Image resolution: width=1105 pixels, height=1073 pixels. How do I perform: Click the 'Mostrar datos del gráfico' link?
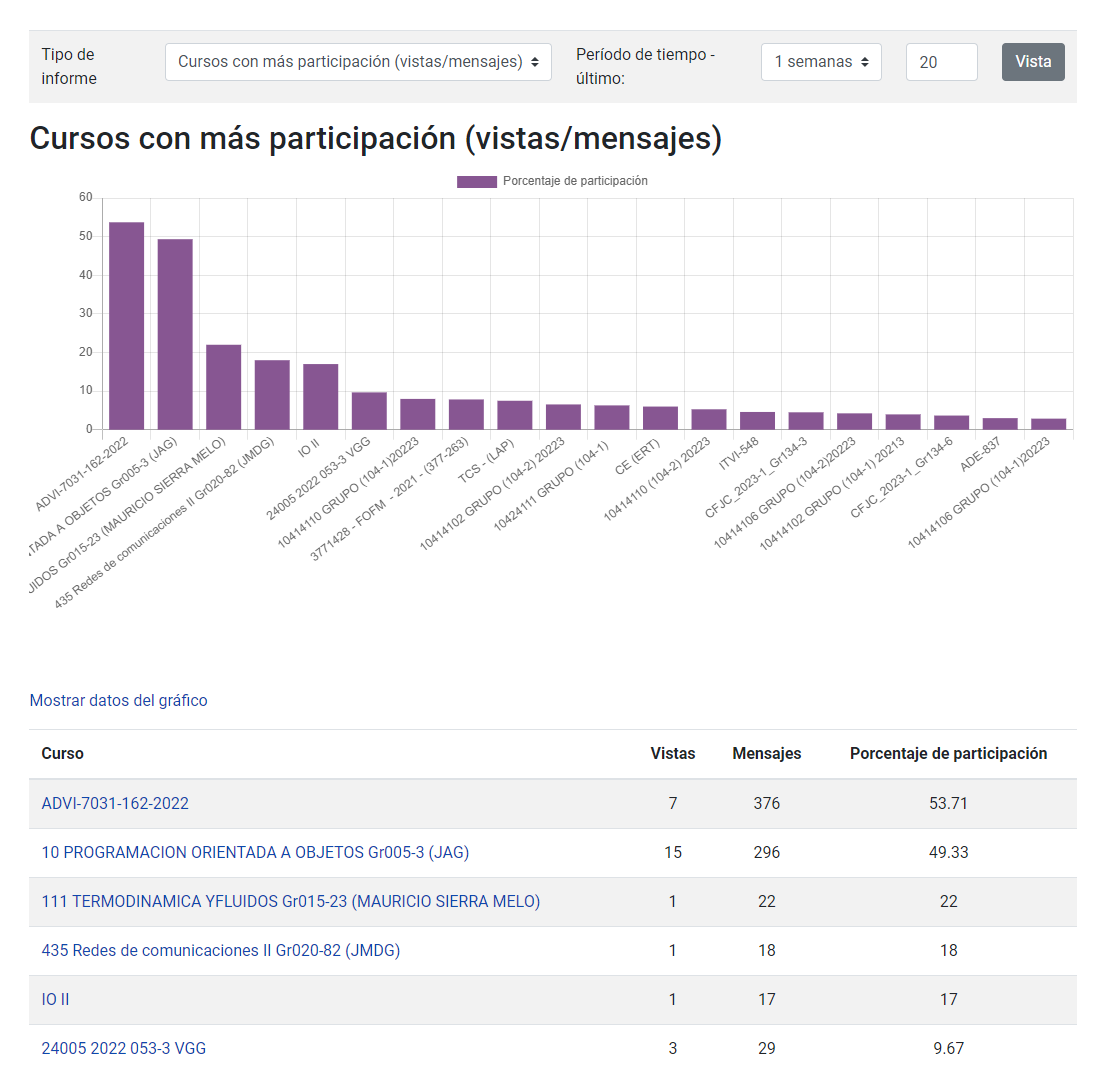coord(118,700)
